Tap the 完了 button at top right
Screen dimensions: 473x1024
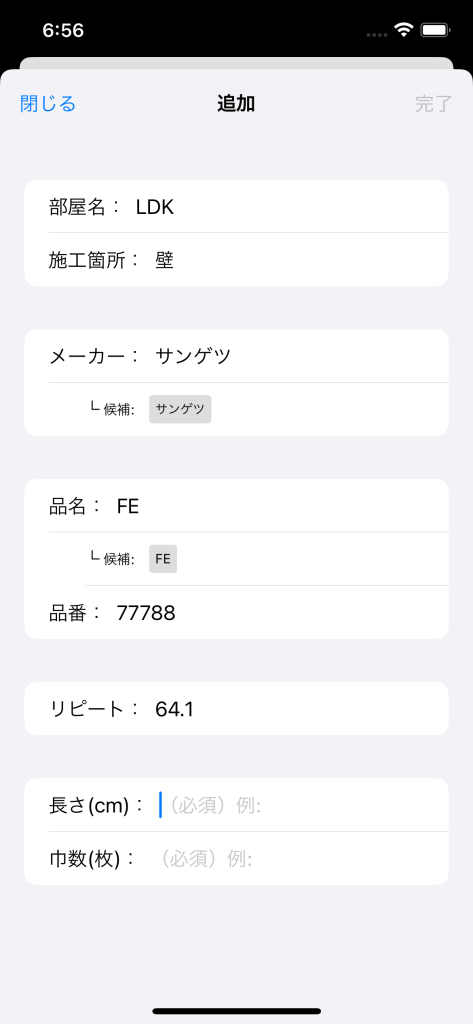(434, 104)
